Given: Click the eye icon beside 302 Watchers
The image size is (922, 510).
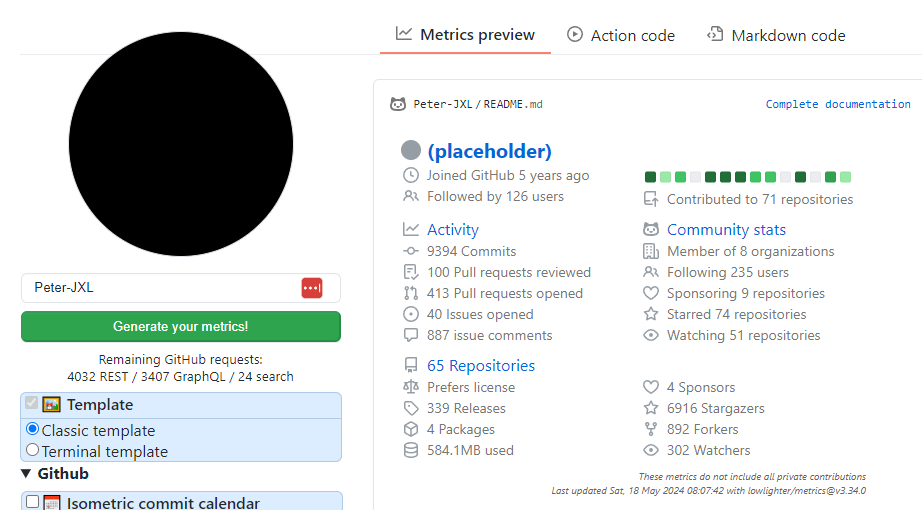Looking at the screenshot, I should (x=651, y=450).
